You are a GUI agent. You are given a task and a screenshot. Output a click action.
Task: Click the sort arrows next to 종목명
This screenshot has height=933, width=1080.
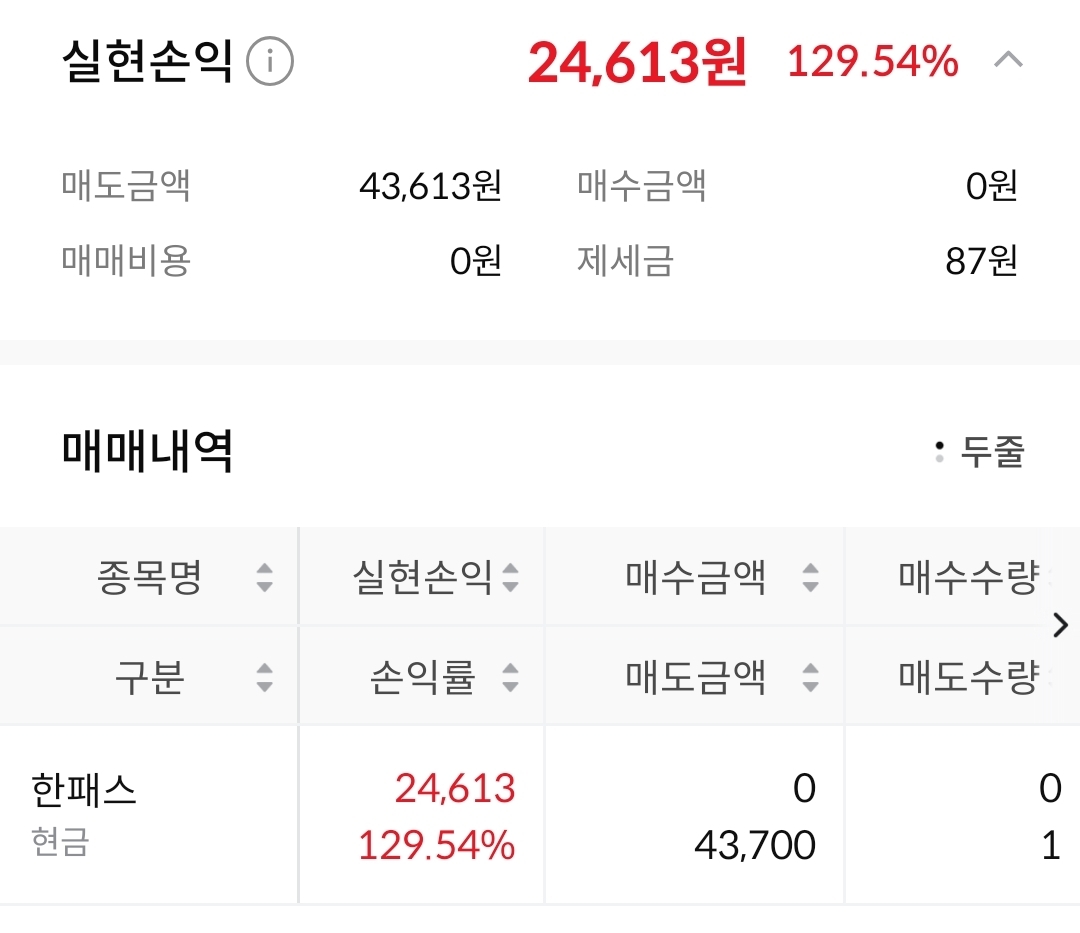click(x=264, y=577)
